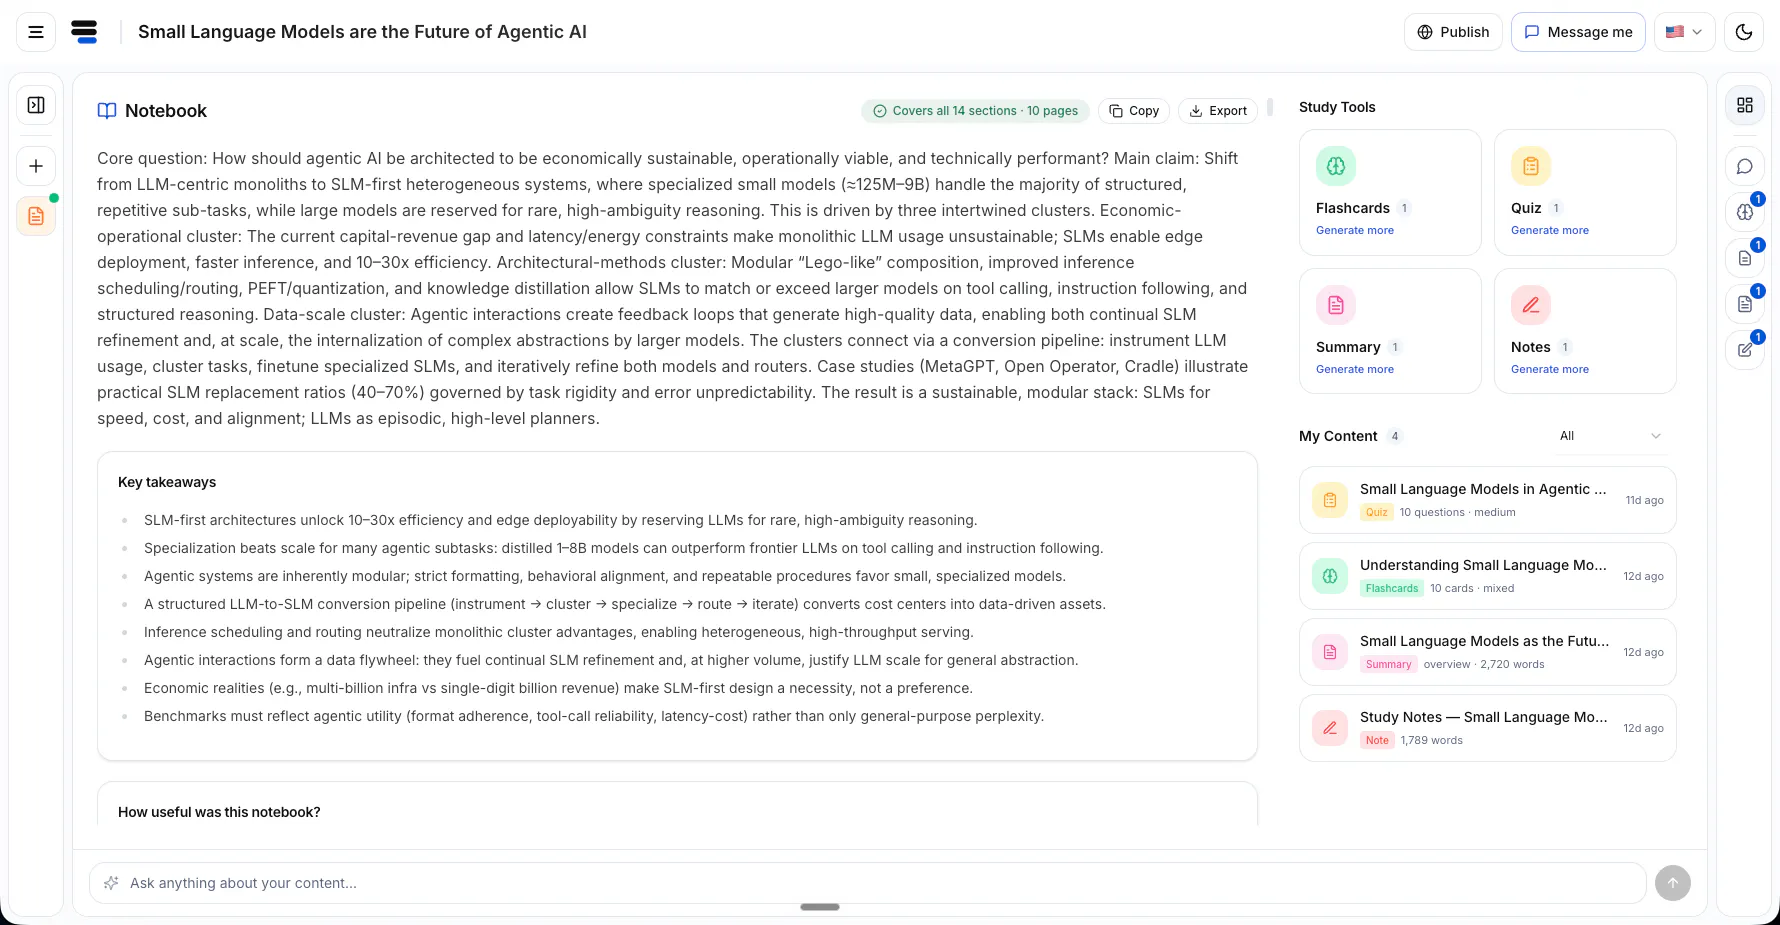
Task: Click the My Content count badge 4
Action: (1395, 436)
